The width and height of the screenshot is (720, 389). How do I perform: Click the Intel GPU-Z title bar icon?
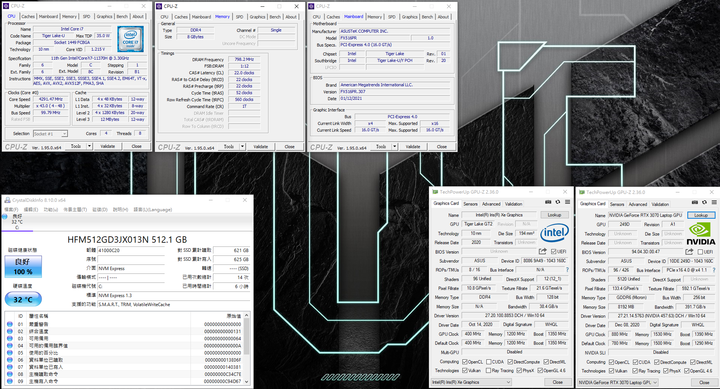point(435,192)
